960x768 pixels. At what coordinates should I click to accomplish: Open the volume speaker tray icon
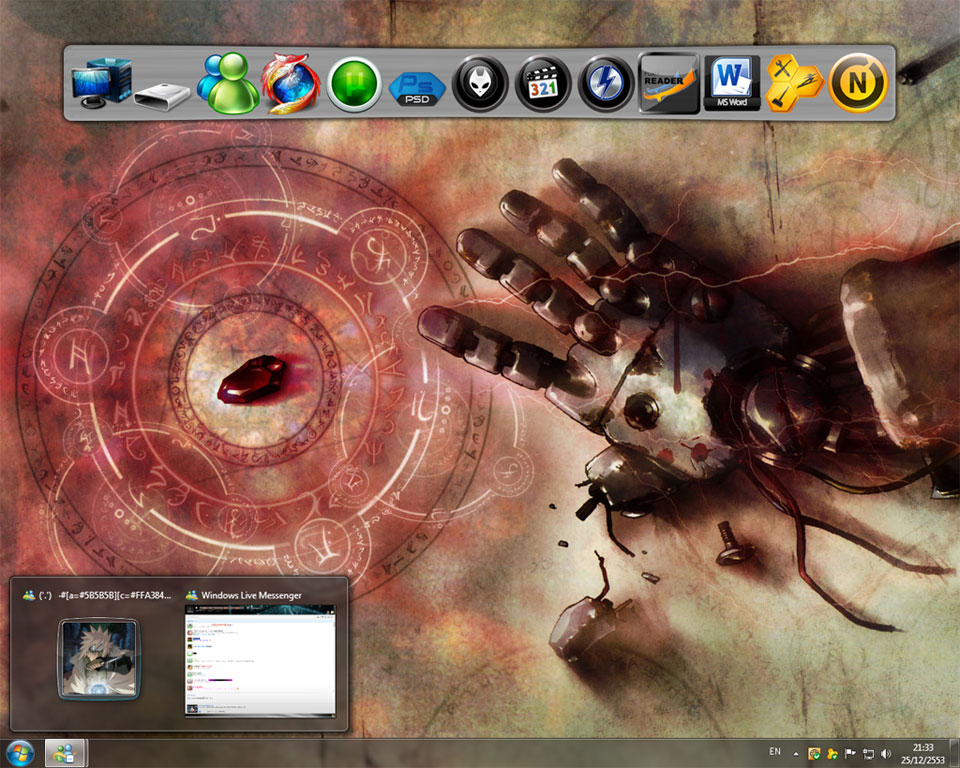tap(885, 754)
